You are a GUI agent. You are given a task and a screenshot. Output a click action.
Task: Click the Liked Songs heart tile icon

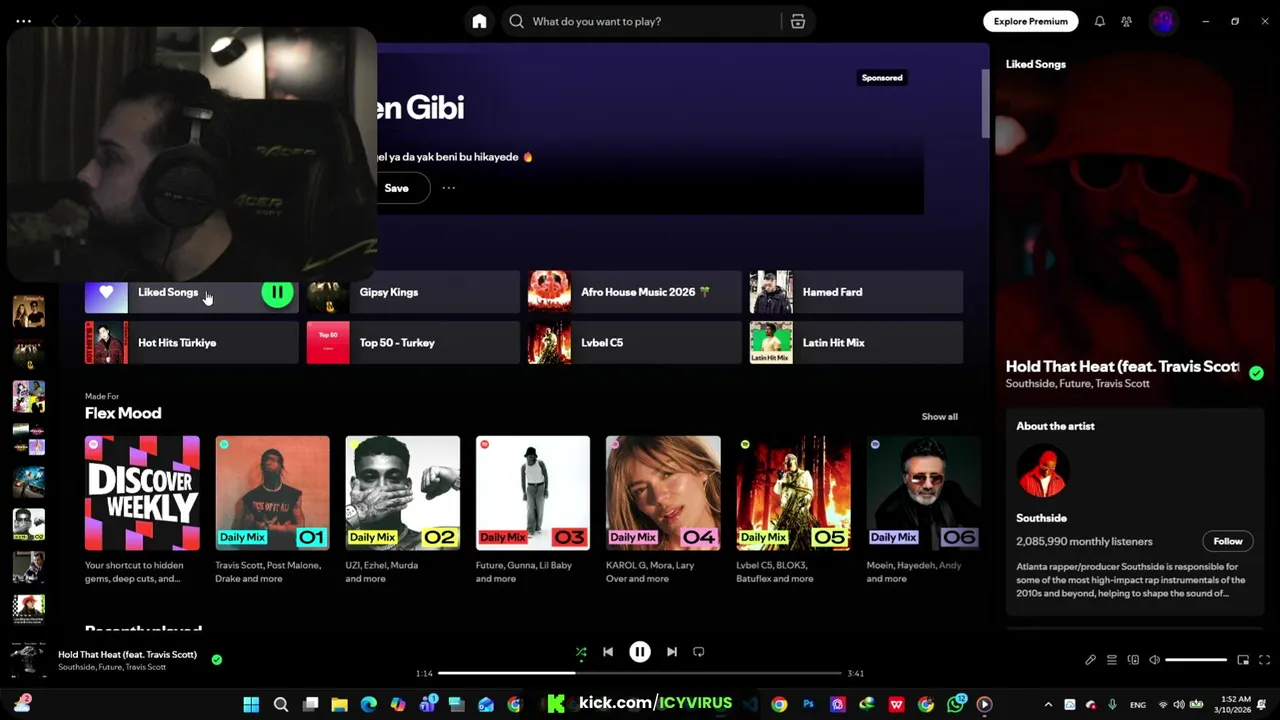coord(106,292)
